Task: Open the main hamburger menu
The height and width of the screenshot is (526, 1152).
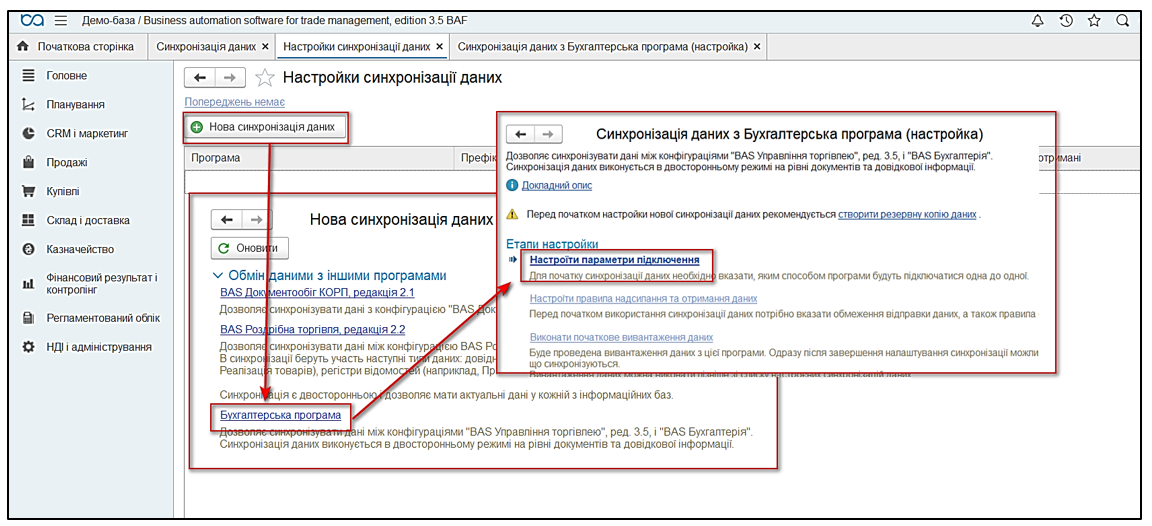Action: click(61, 21)
